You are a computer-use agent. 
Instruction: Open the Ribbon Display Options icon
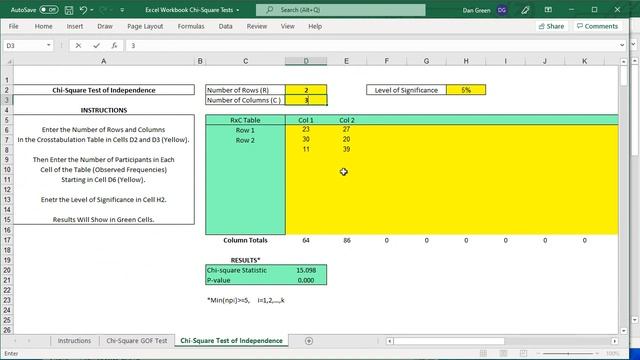pyautogui.click(x=548, y=10)
